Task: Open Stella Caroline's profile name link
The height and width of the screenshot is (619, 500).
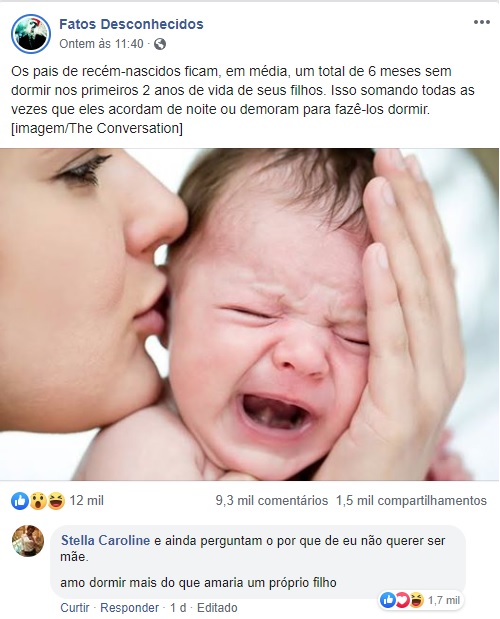Action: (x=105, y=540)
